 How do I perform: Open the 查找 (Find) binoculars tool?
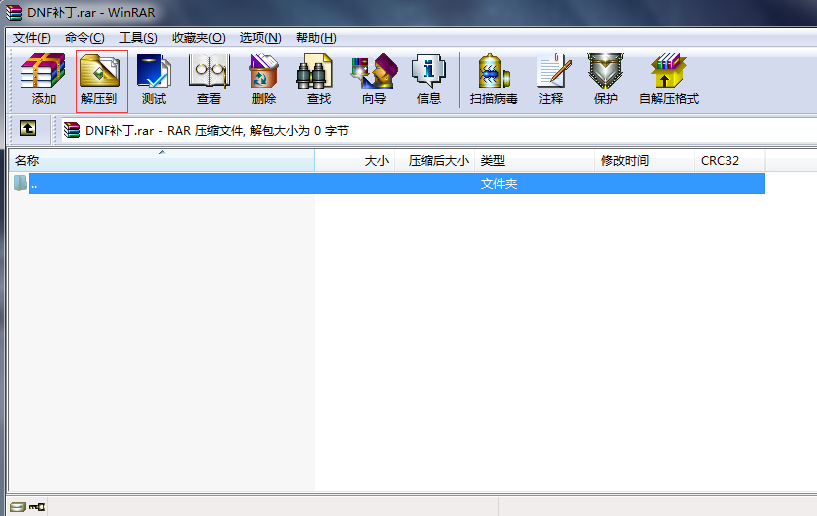tap(318, 80)
